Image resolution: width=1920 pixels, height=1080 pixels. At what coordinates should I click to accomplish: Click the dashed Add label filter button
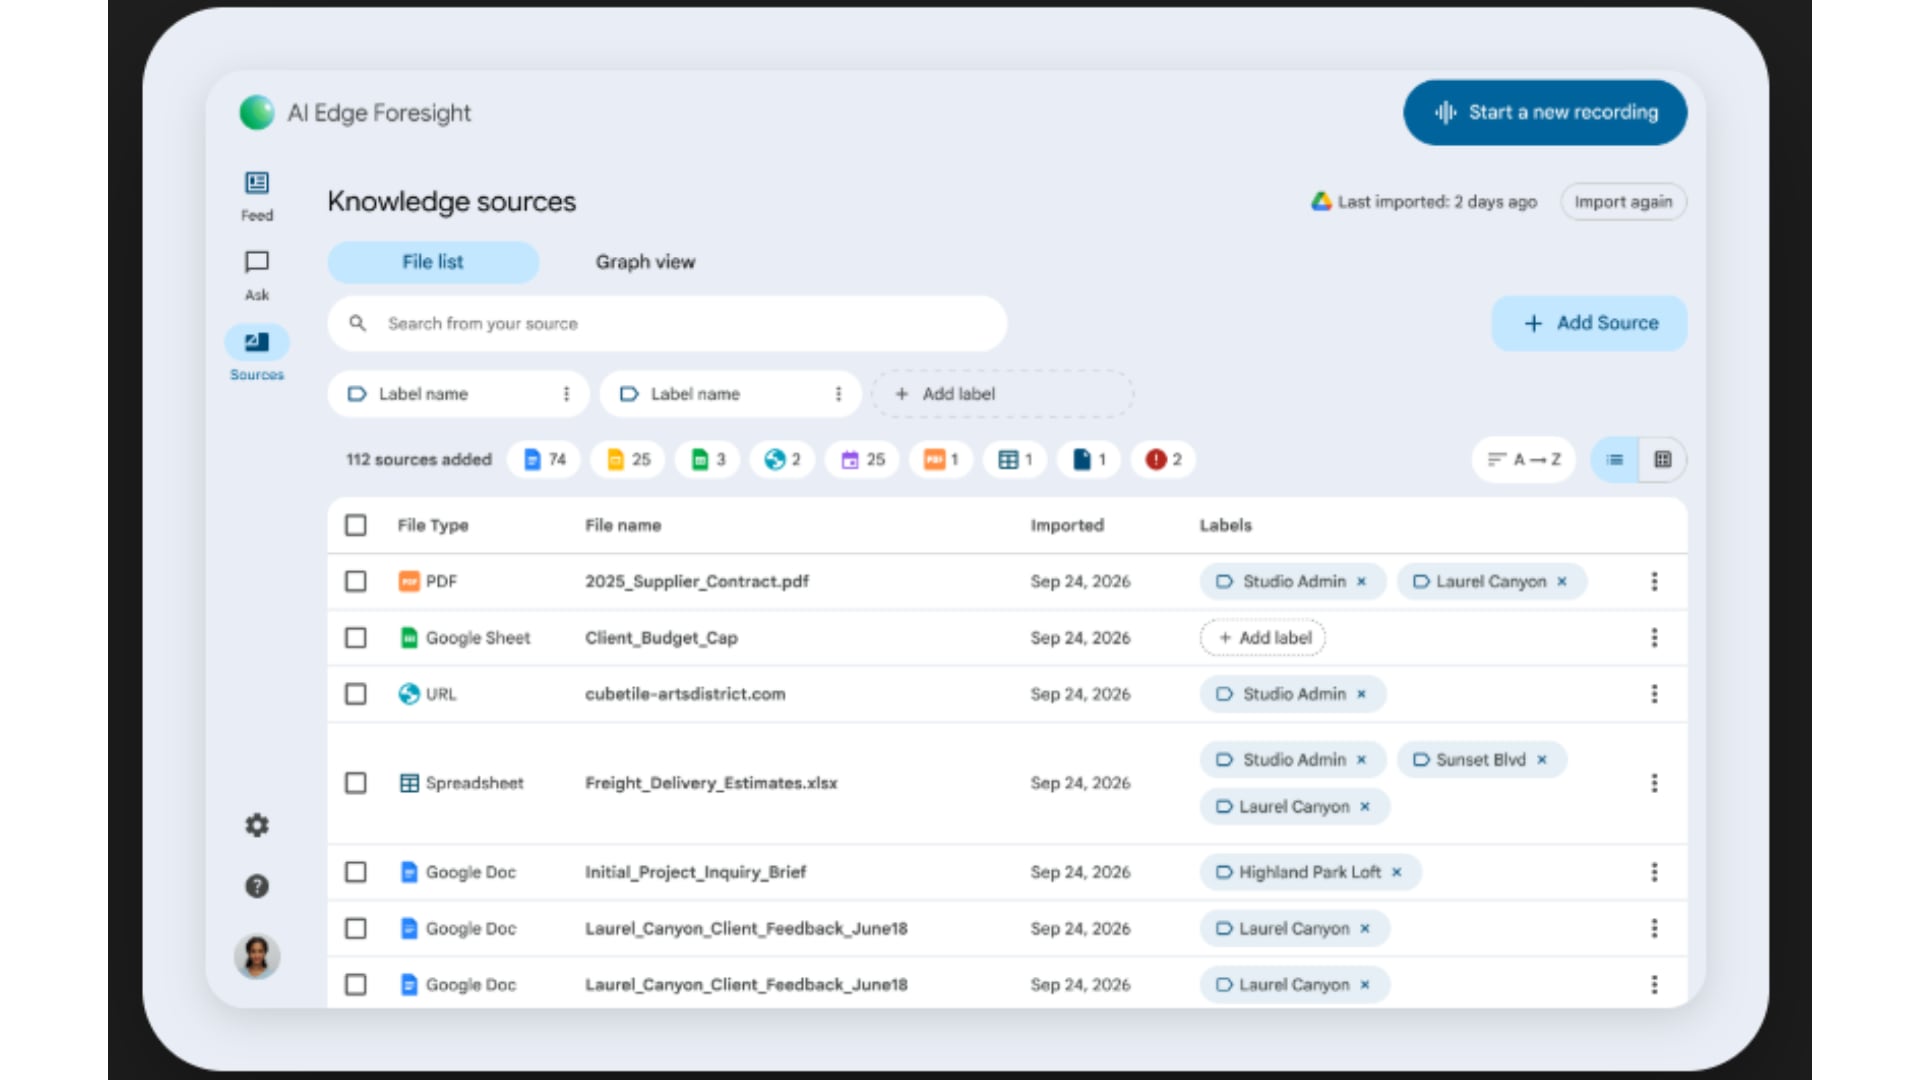coord(1002,394)
